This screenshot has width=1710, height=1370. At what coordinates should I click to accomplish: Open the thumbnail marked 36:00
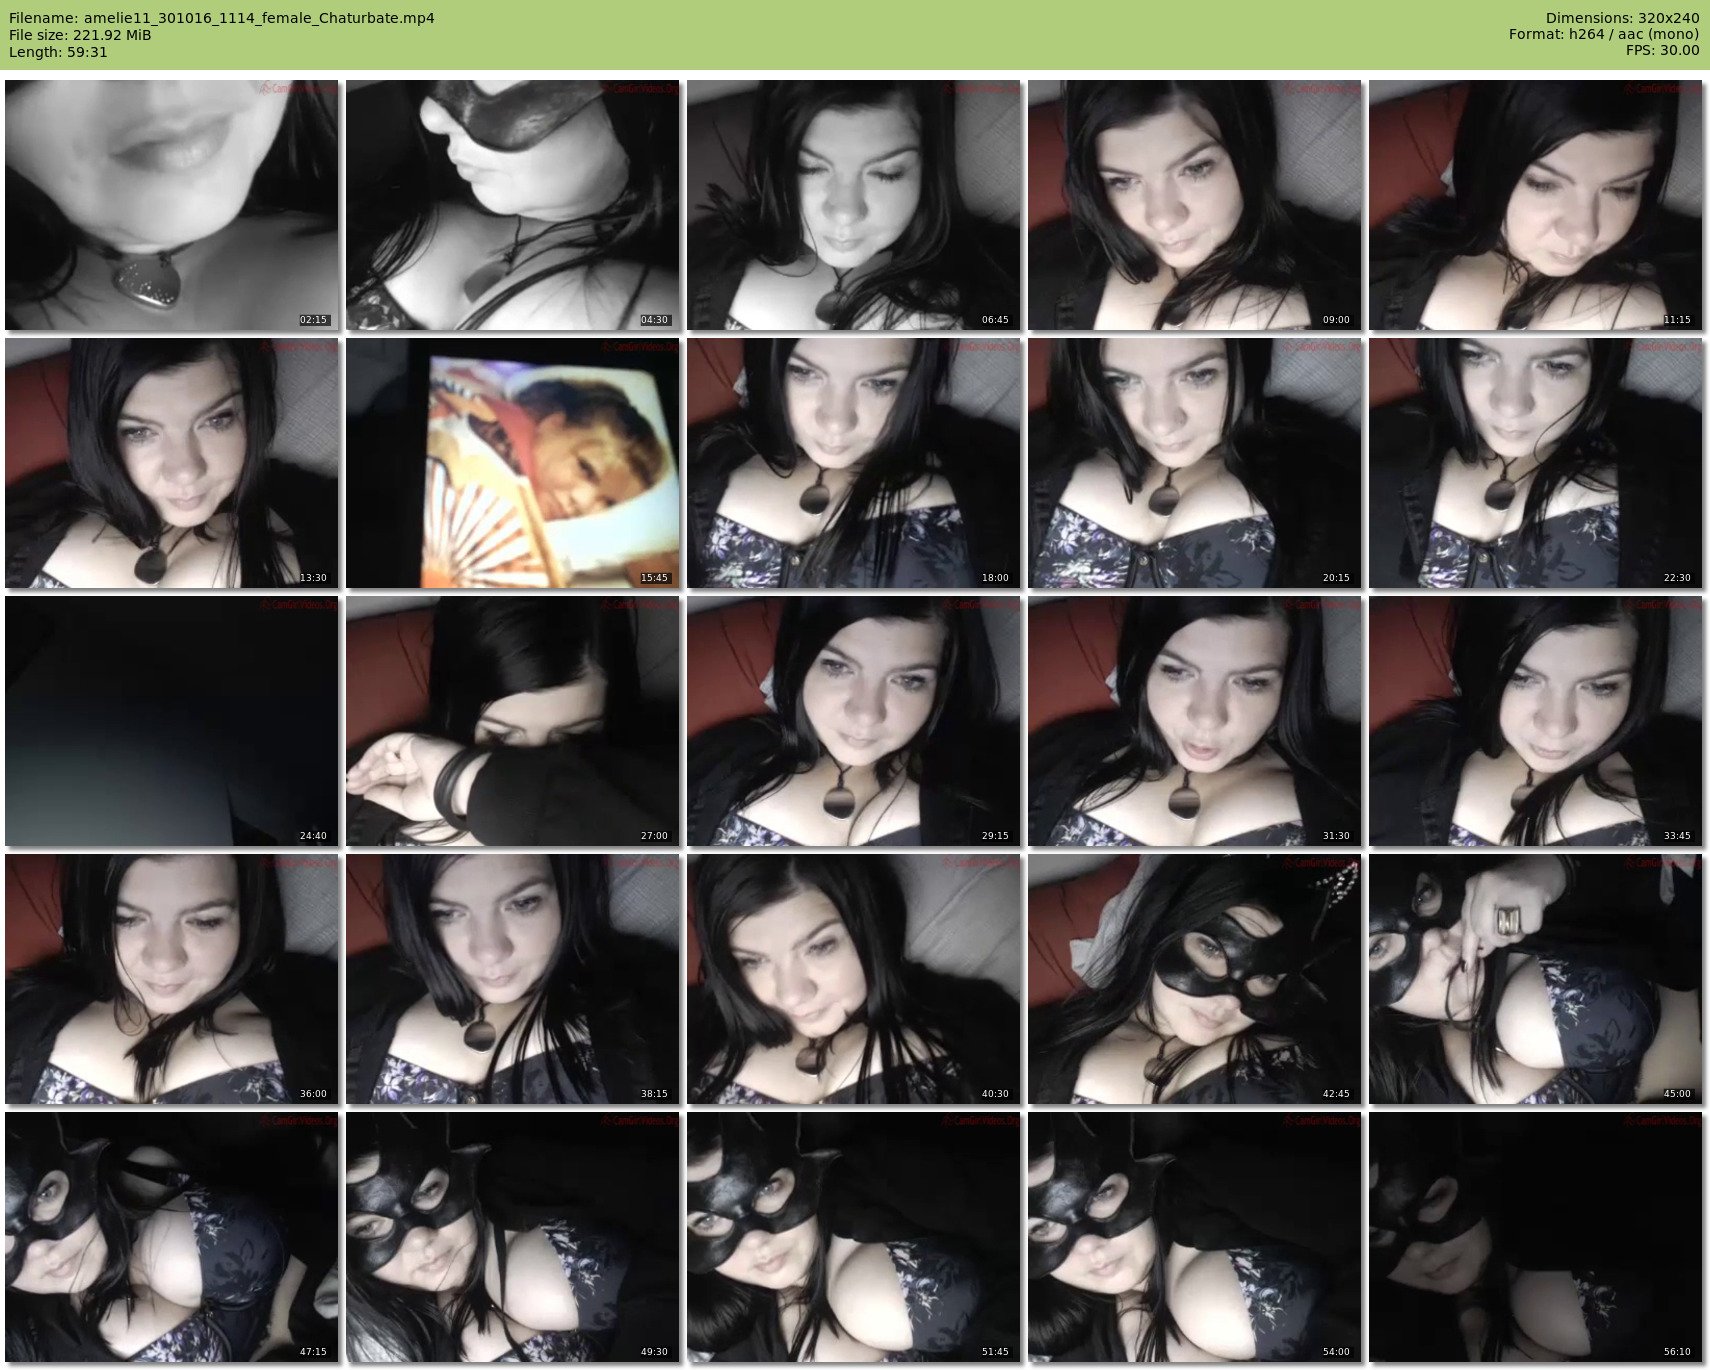pos(171,979)
